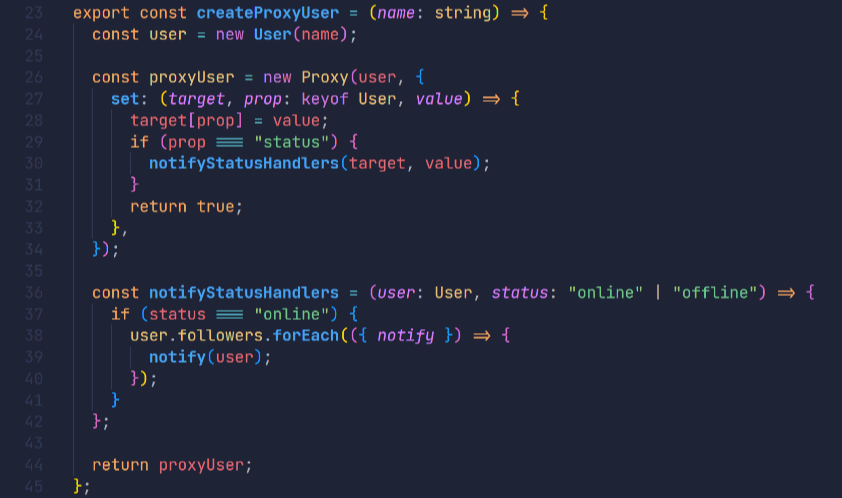The height and width of the screenshot is (498, 842).
Task: Click the createProxyUser function name
Action: pos(267,13)
